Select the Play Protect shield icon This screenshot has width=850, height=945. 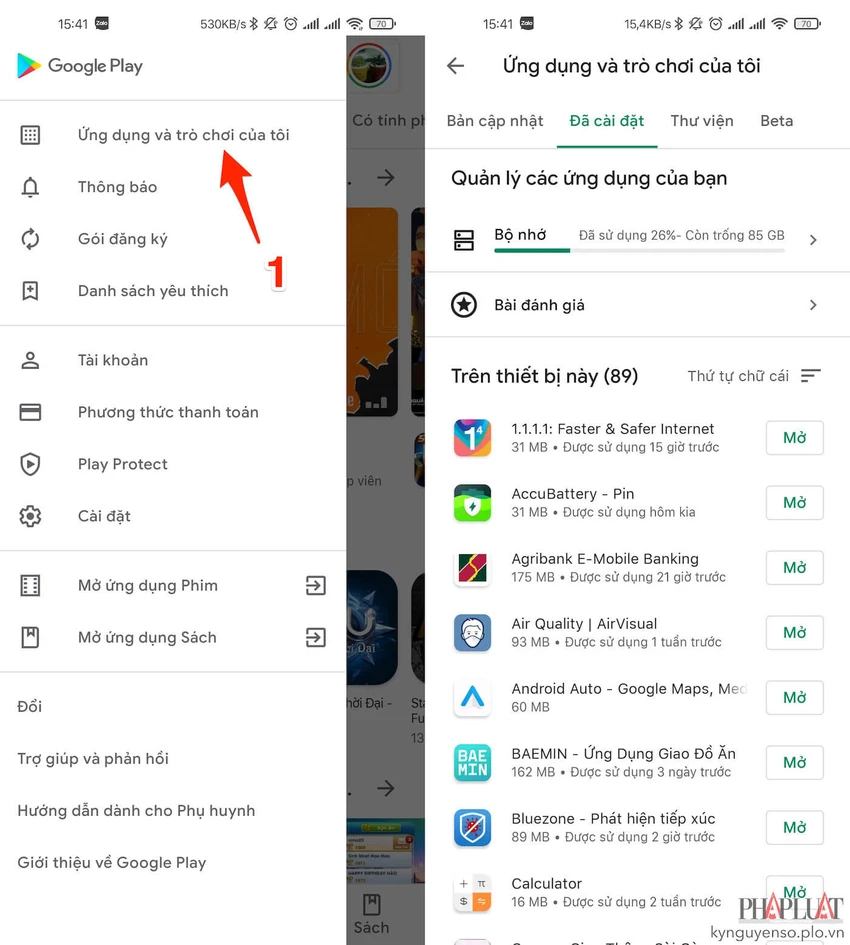tap(30, 464)
